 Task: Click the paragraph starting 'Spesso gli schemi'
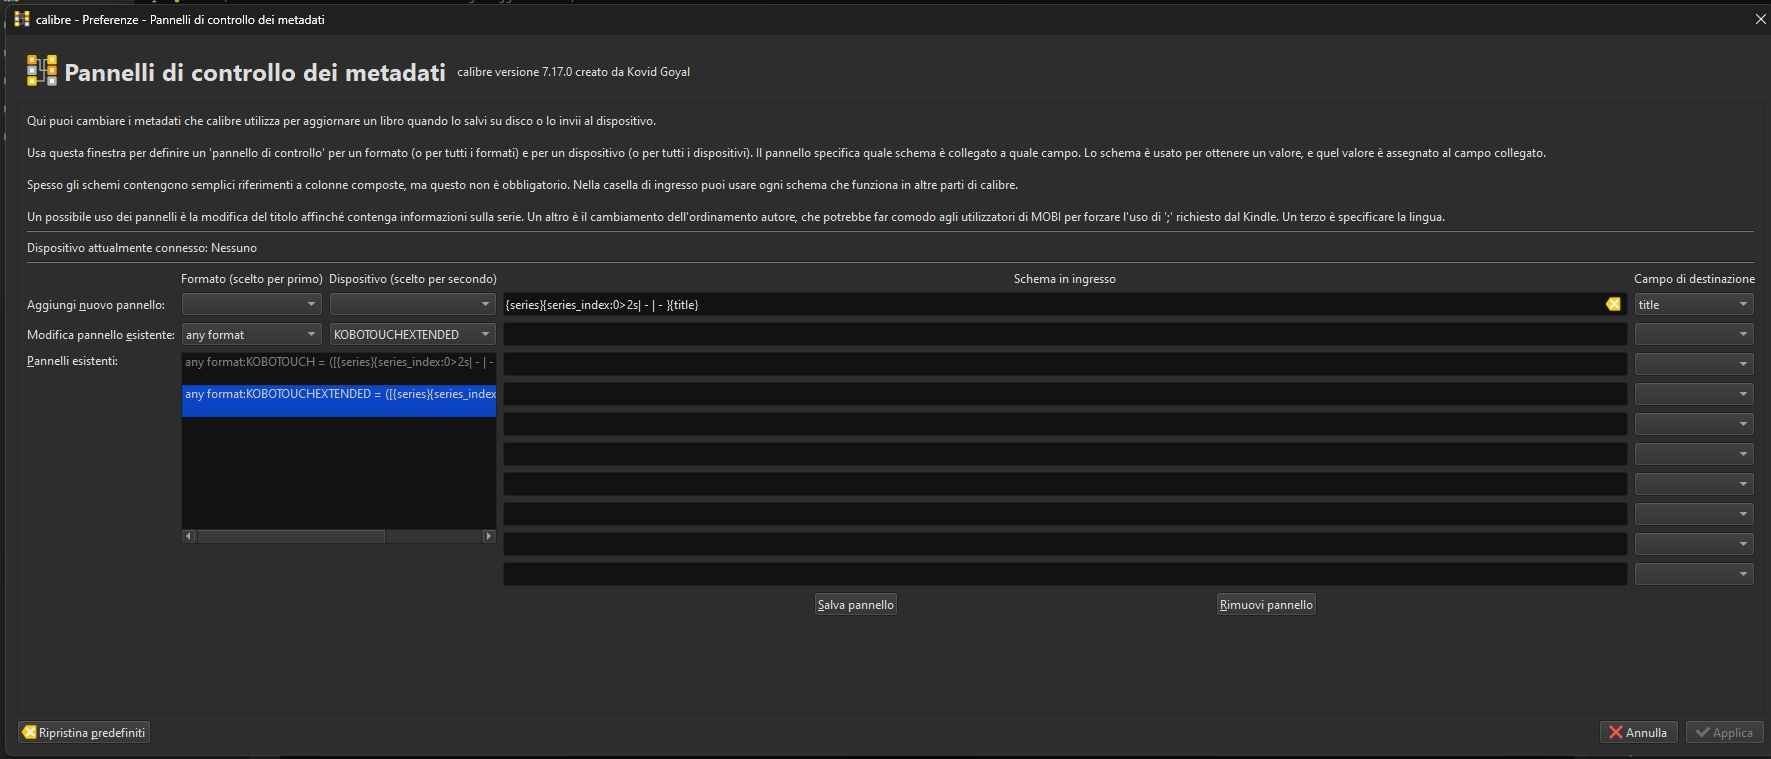(x=522, y=185)
